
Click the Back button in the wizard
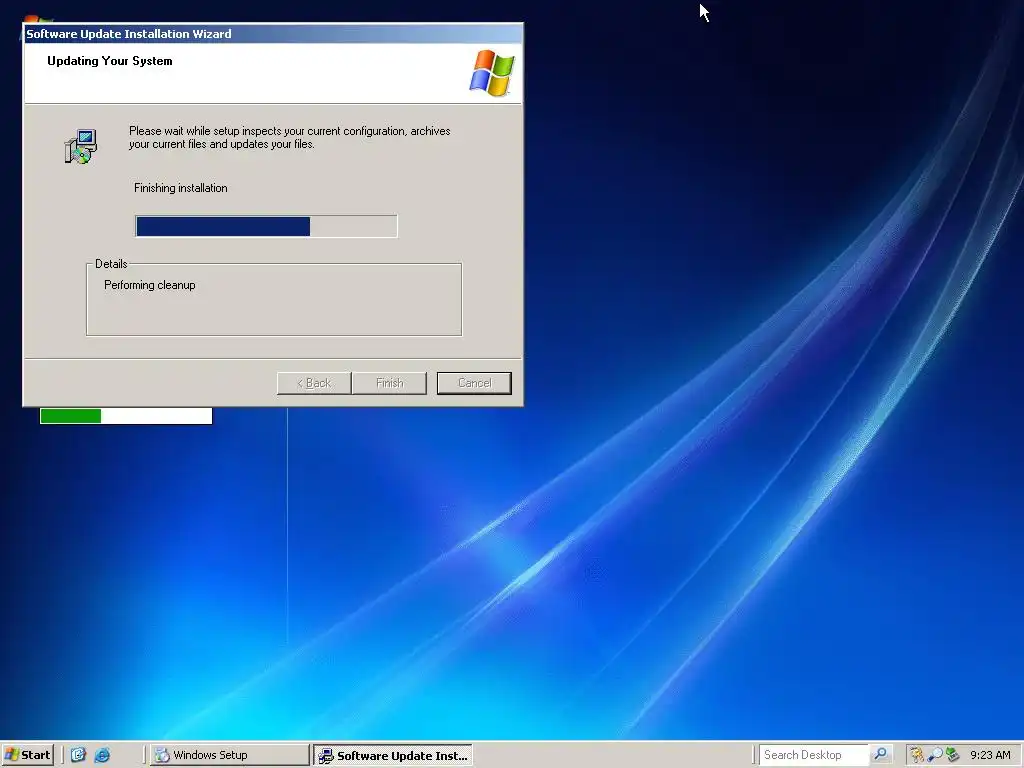pyautogui.click(x=314, y=383)
